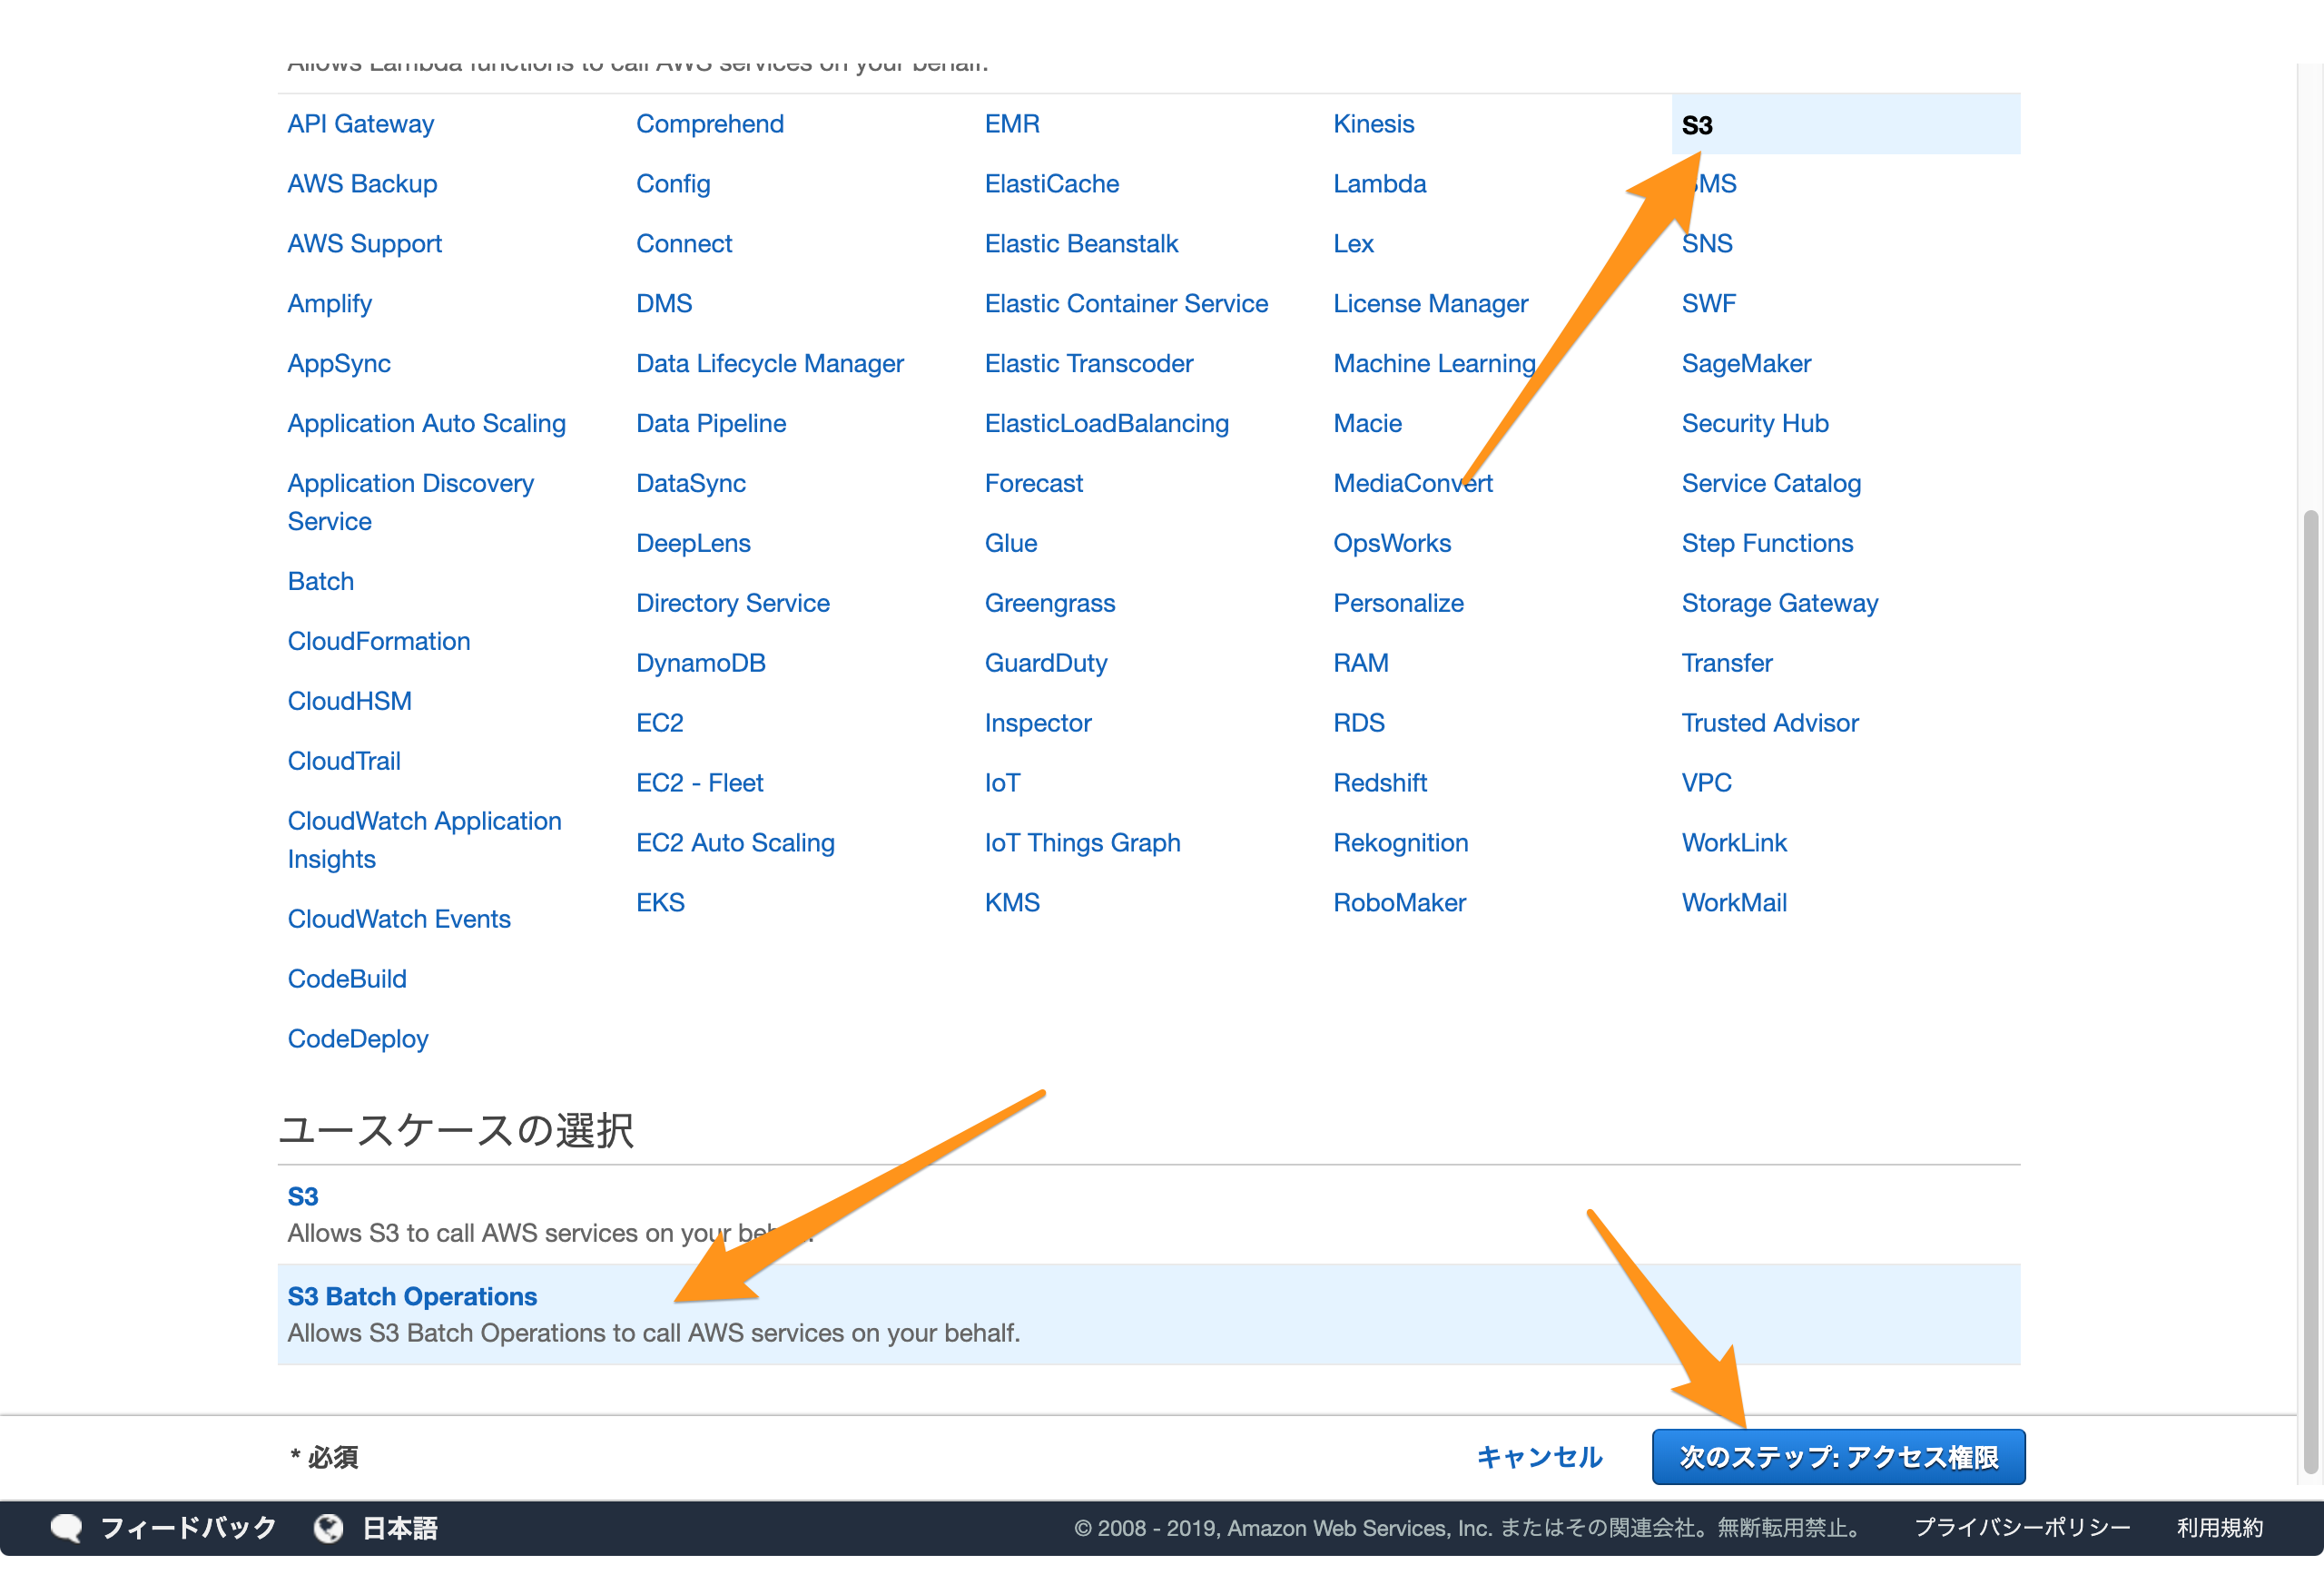This screenshot has width=2324, height=1594.
Task: Click the キャンセル link
Action: [1539, 1456]
